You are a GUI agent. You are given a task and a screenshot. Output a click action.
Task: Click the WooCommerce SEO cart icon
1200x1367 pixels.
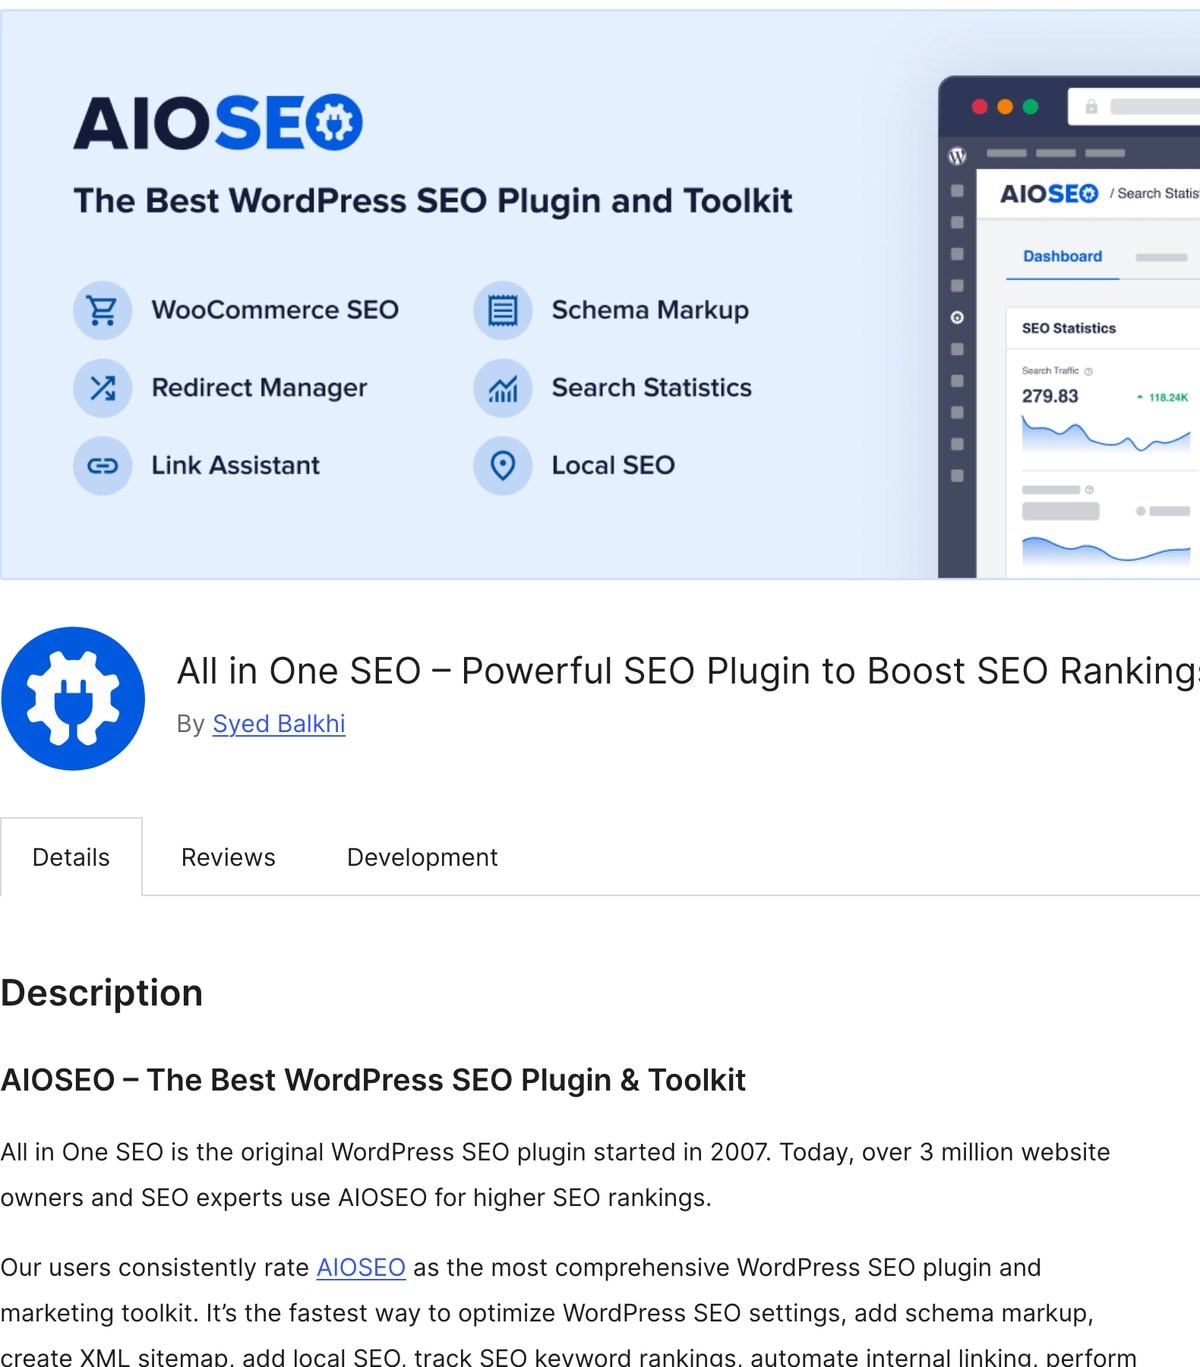103,310
